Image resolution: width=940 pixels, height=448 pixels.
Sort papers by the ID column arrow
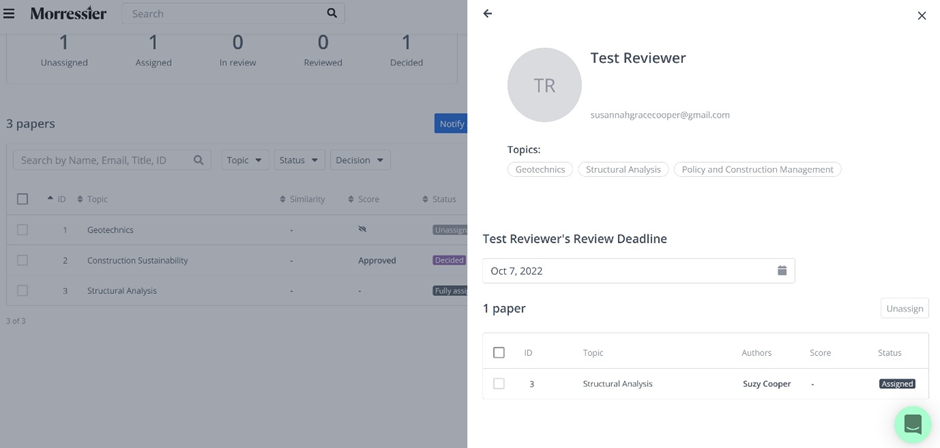tap(51, 199)
